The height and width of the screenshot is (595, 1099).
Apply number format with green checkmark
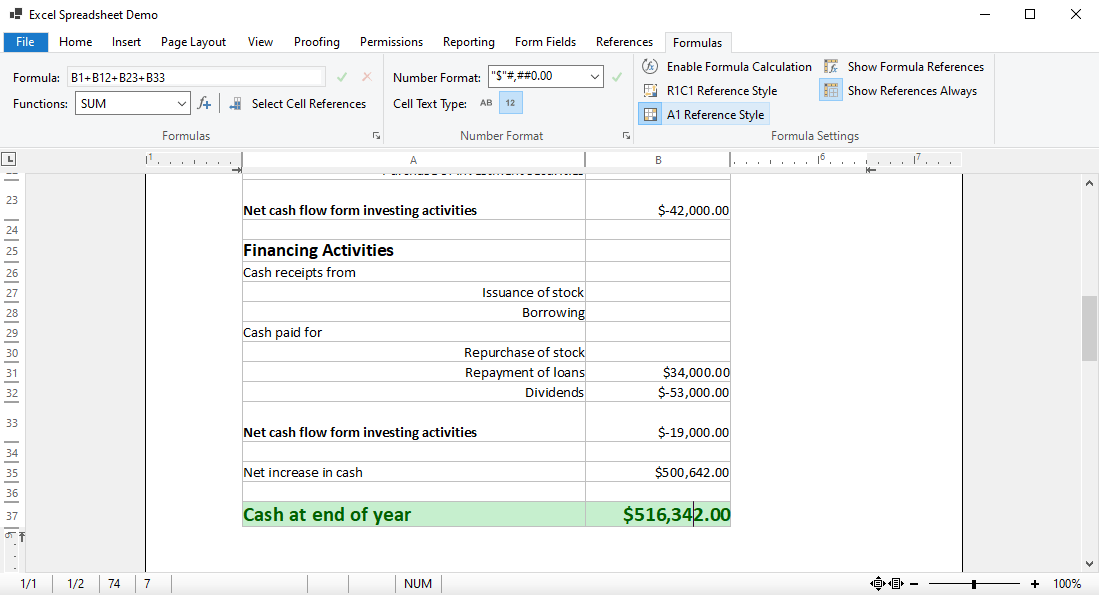pos(617,76)
